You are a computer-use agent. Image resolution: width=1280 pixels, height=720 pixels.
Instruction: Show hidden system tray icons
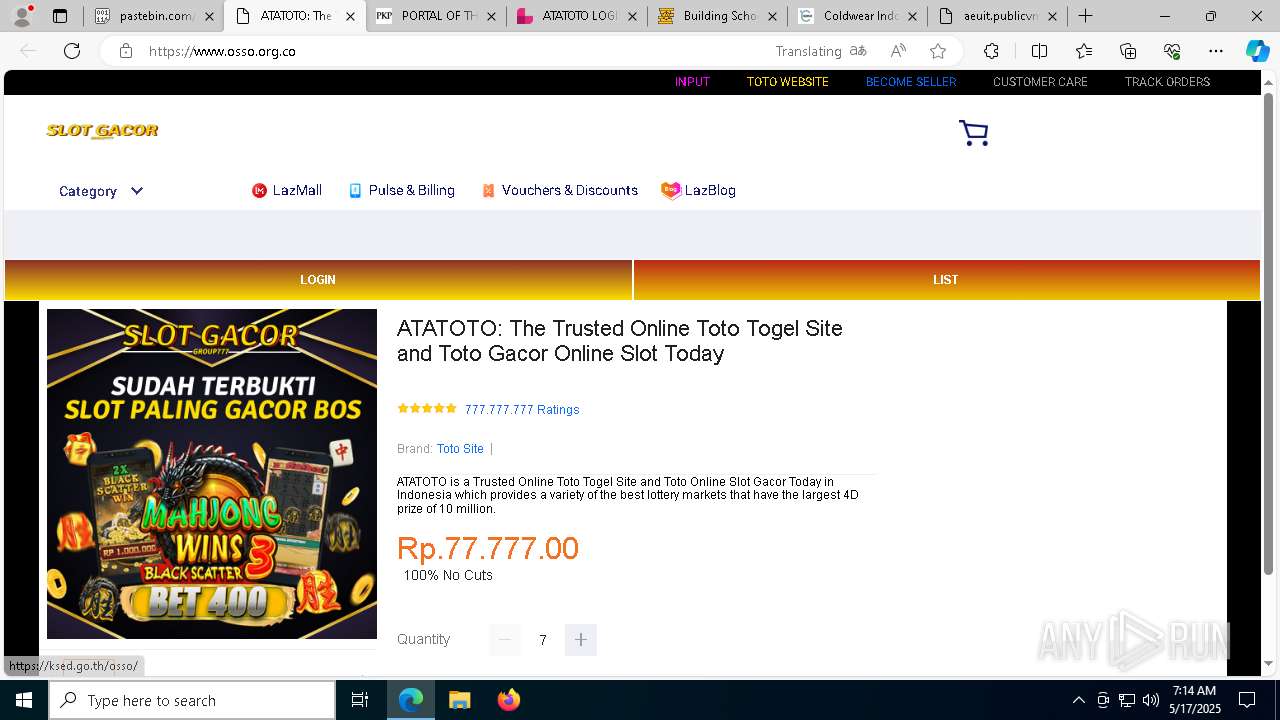pyautogui.click(x=1078, y=700)
